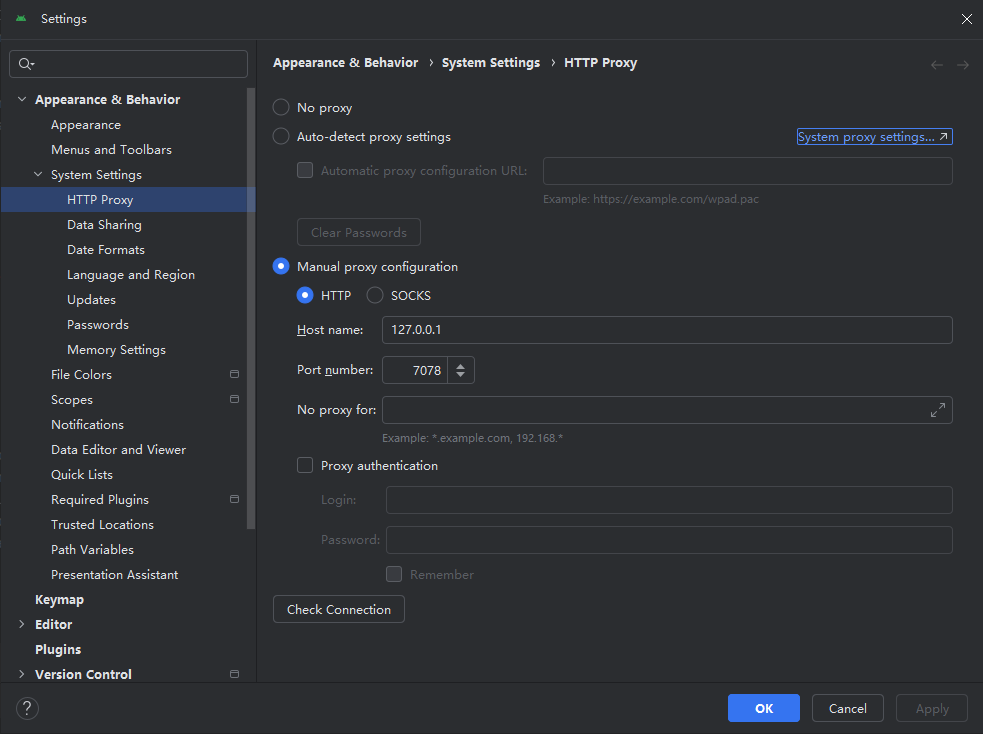
Task: Select the SOCKS proxy type
Action: (375, 295)
